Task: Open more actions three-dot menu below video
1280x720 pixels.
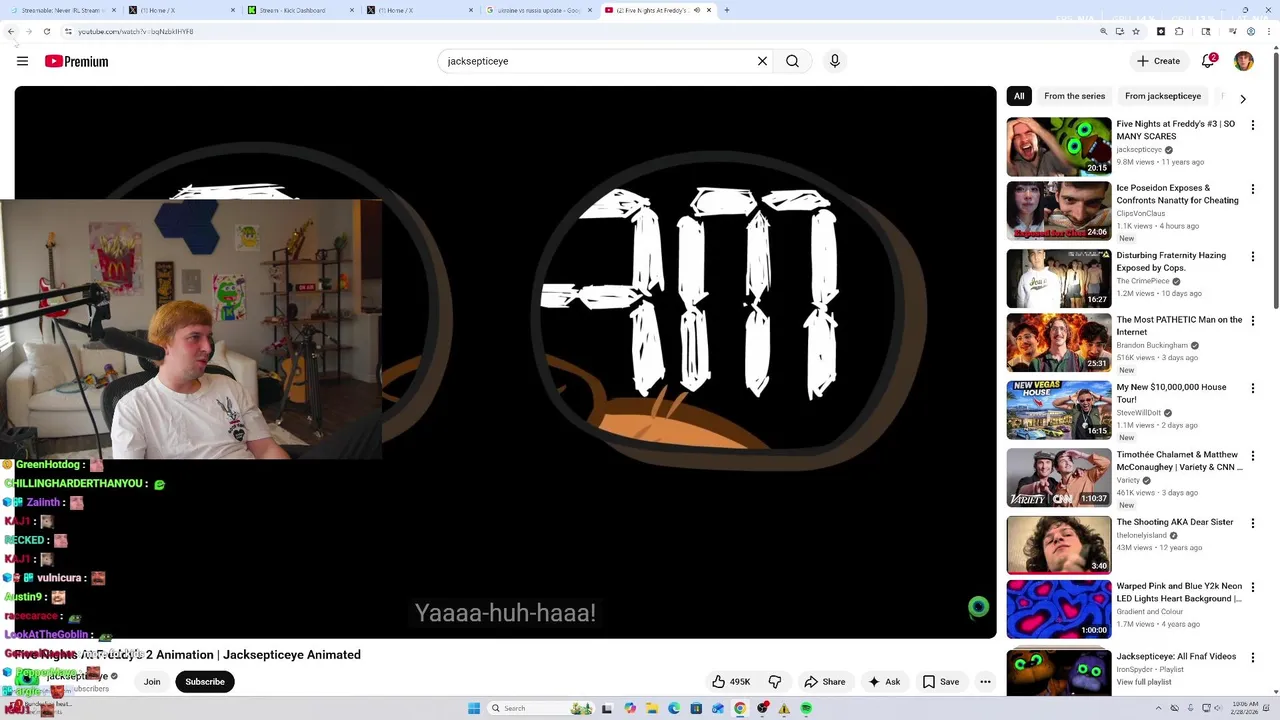Action: click(985, 682)
